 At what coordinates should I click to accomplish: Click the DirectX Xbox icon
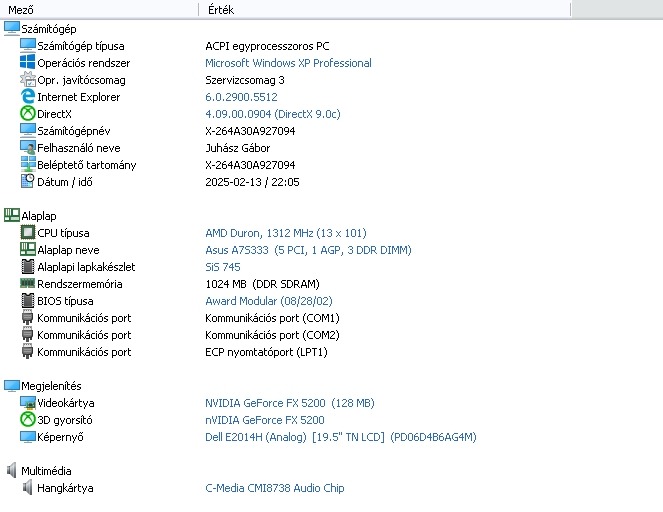click(x=28, y=114)
